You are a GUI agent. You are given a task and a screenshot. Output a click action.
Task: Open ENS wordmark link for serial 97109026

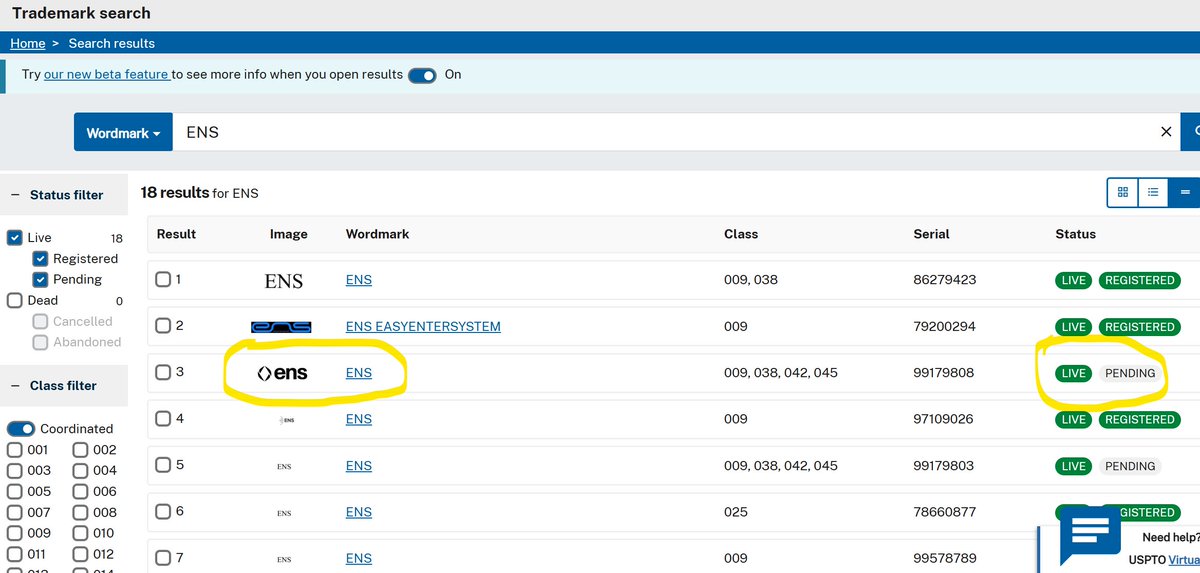(358, 418)
